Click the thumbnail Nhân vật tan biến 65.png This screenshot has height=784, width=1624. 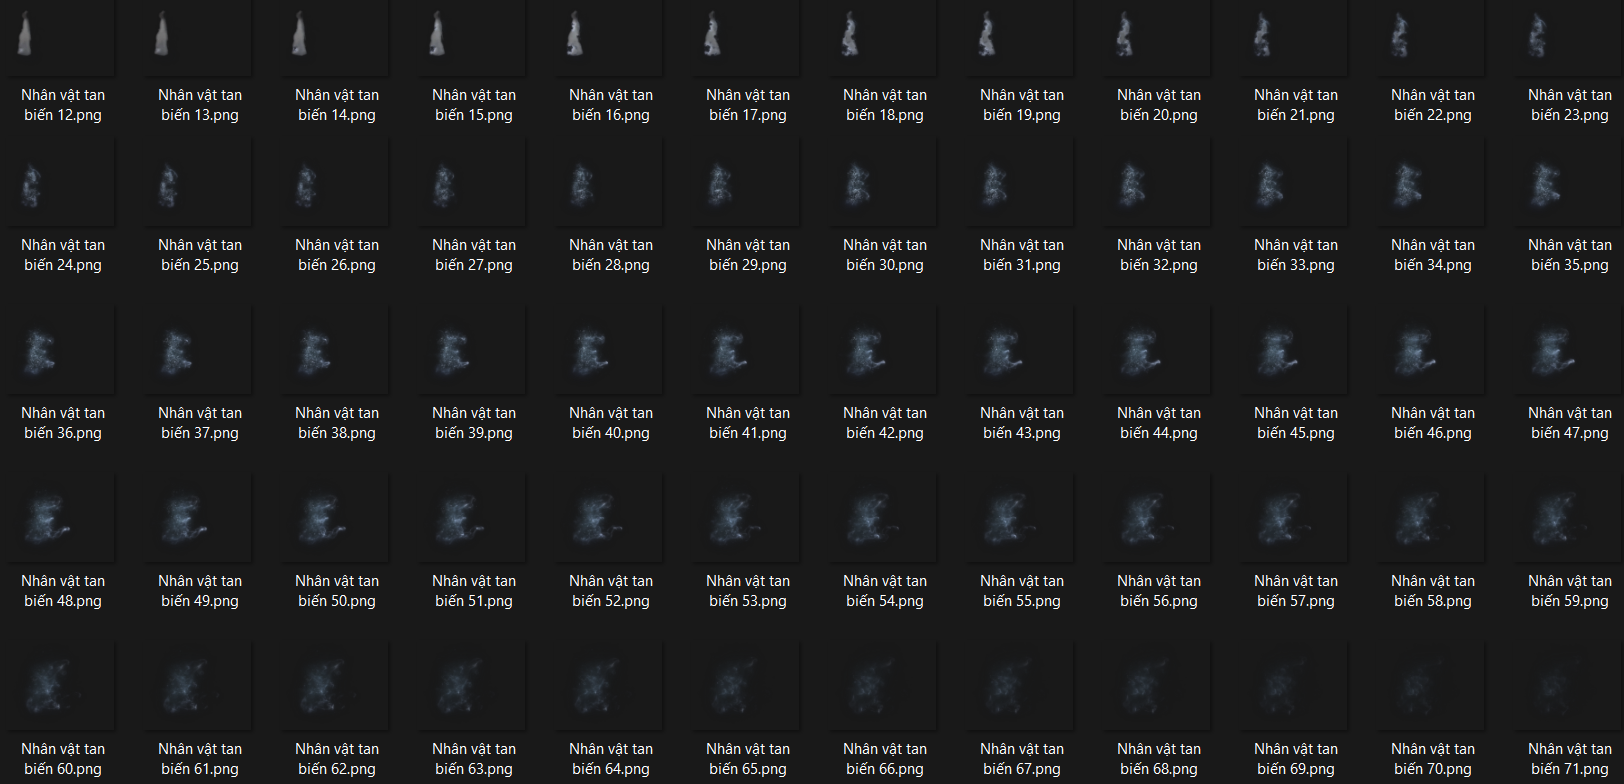tap(748, 687)
